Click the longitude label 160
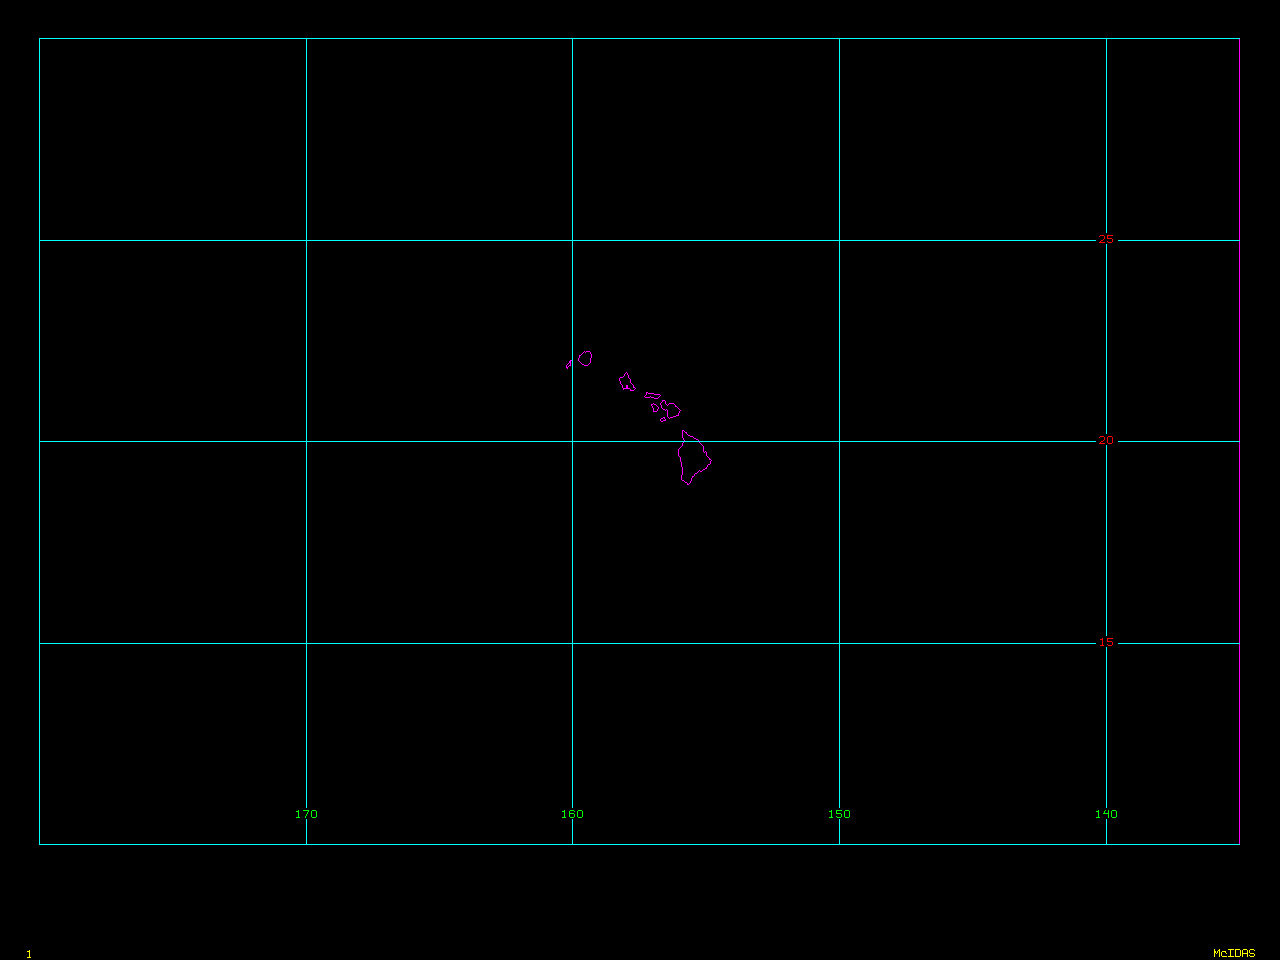Image resolution: width=1280 pixels, height=960 pixels. [x=572, y=814]
